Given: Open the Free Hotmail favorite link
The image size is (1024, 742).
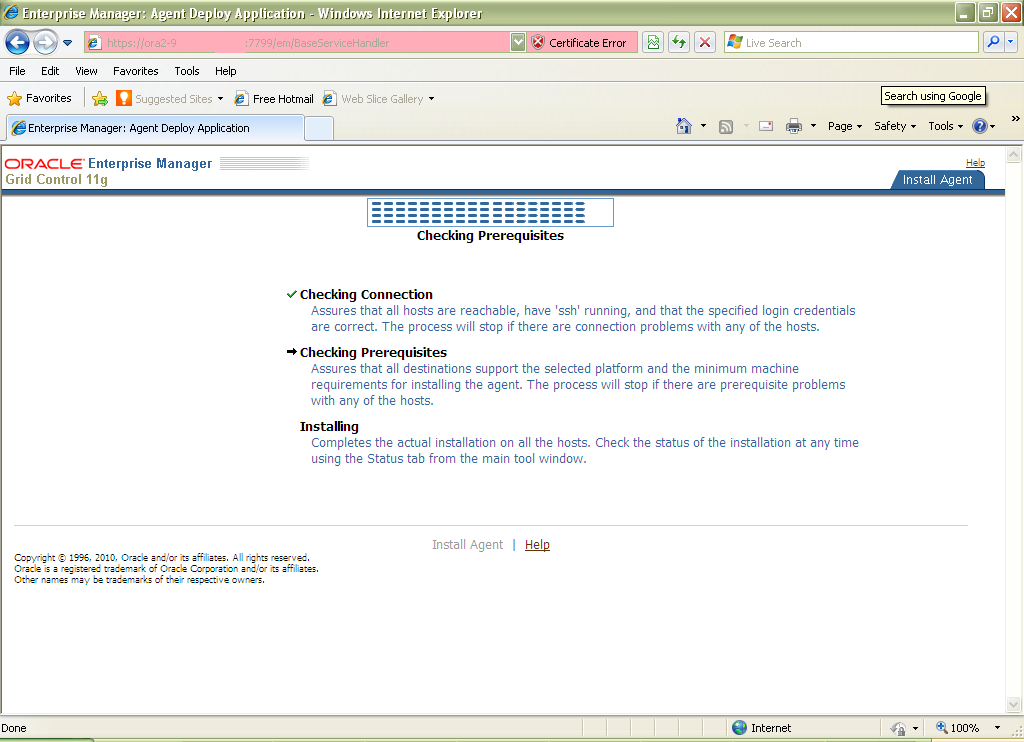Looking at the screenshot, I should (274, 99).
